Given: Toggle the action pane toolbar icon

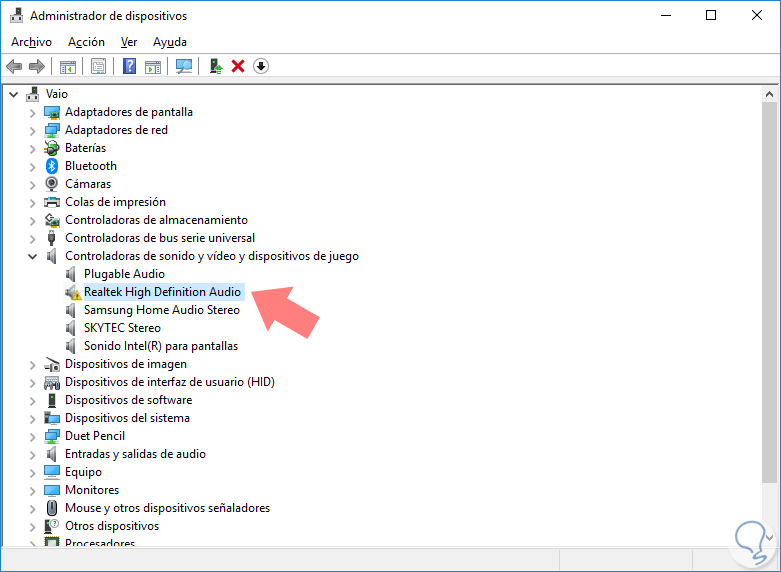Looking at the screenshot, I should tap(153, 66).
